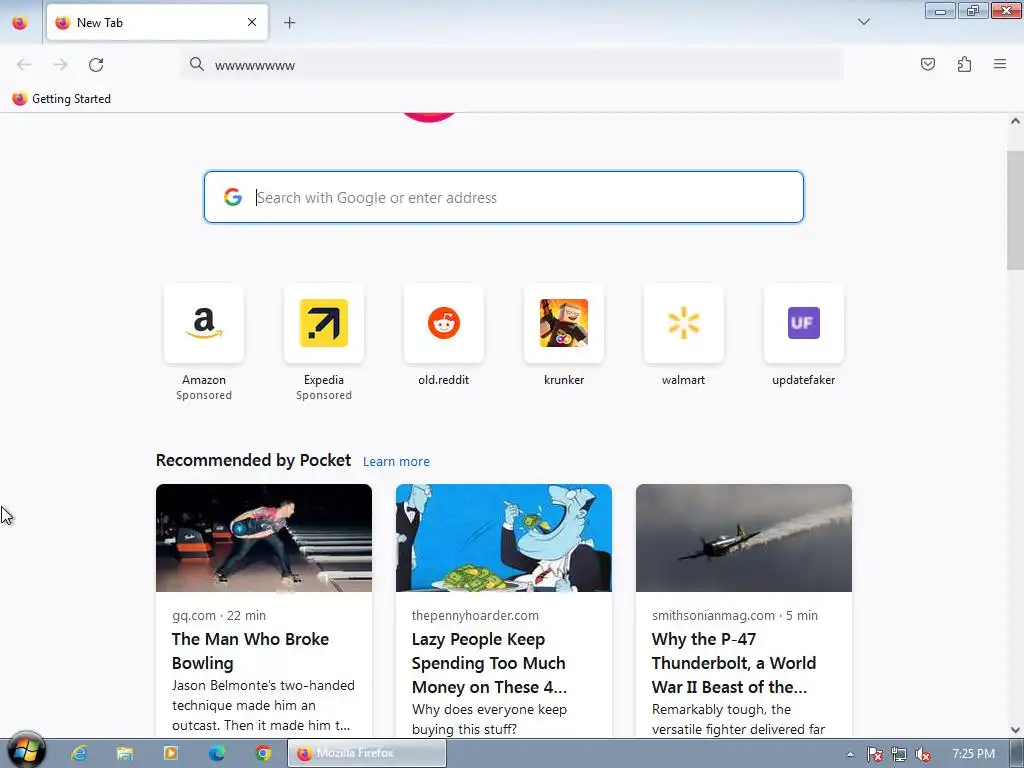The height and width of the screenshot is (768, 1024).
Task: Click the page scrollbar up arrow
Action: tap(1015, 121)
